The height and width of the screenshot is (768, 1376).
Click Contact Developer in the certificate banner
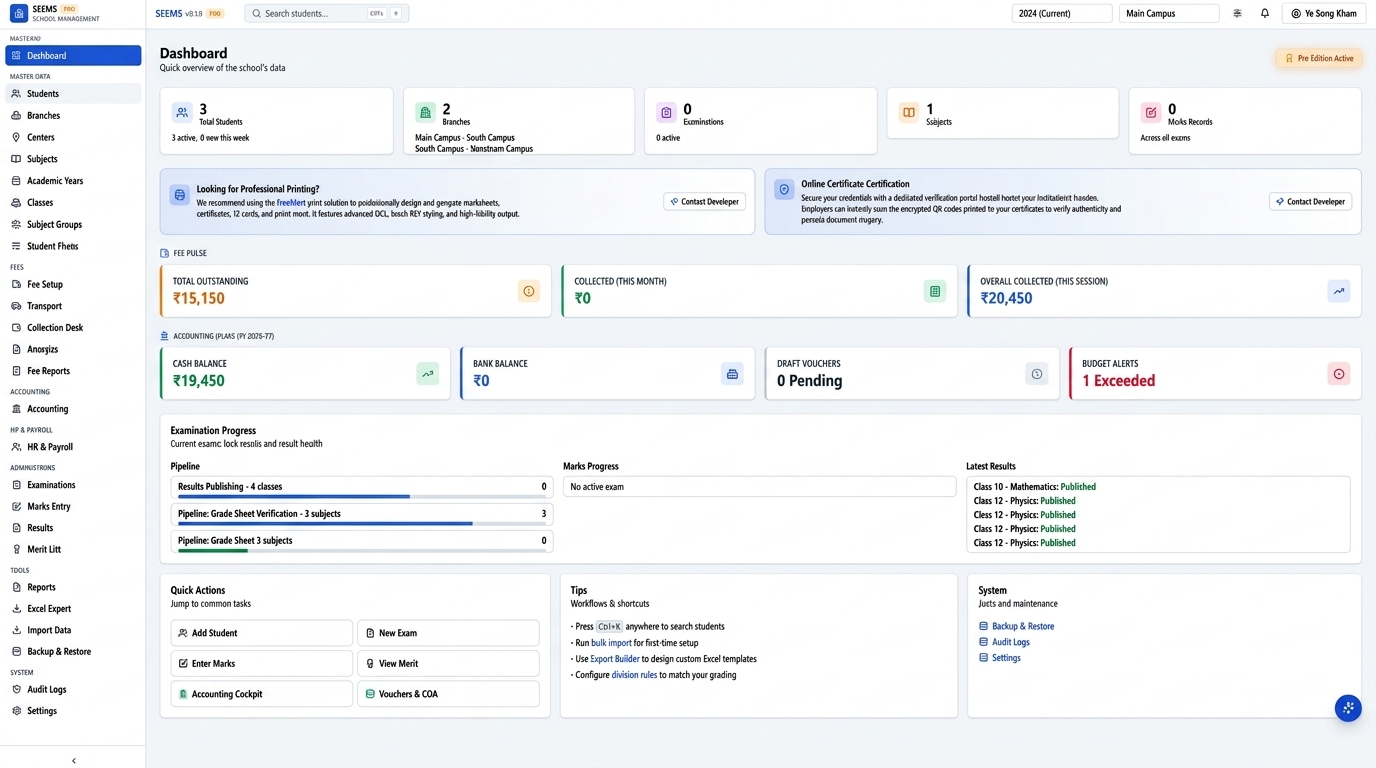point(1310,201)
